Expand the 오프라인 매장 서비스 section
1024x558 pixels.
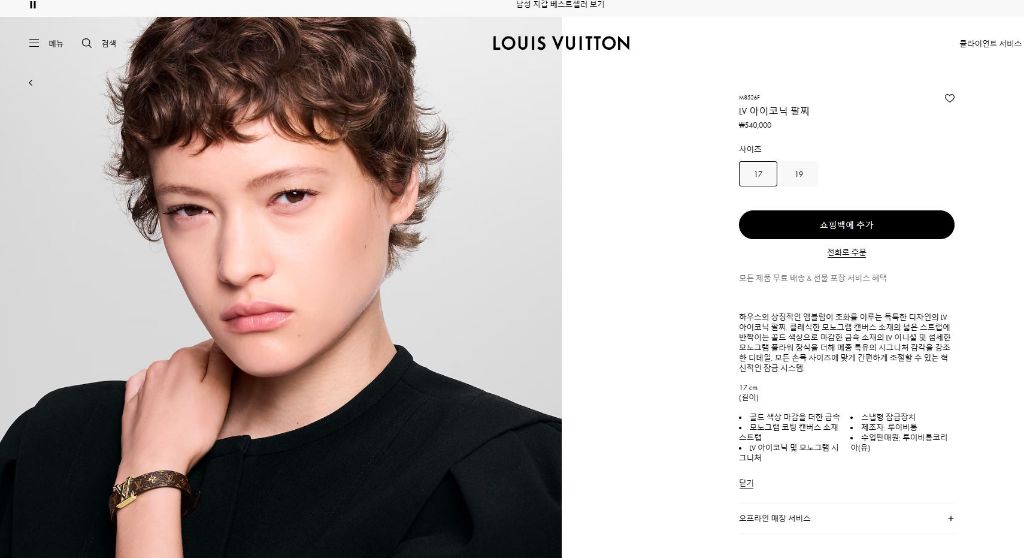[x=846, y=518]
